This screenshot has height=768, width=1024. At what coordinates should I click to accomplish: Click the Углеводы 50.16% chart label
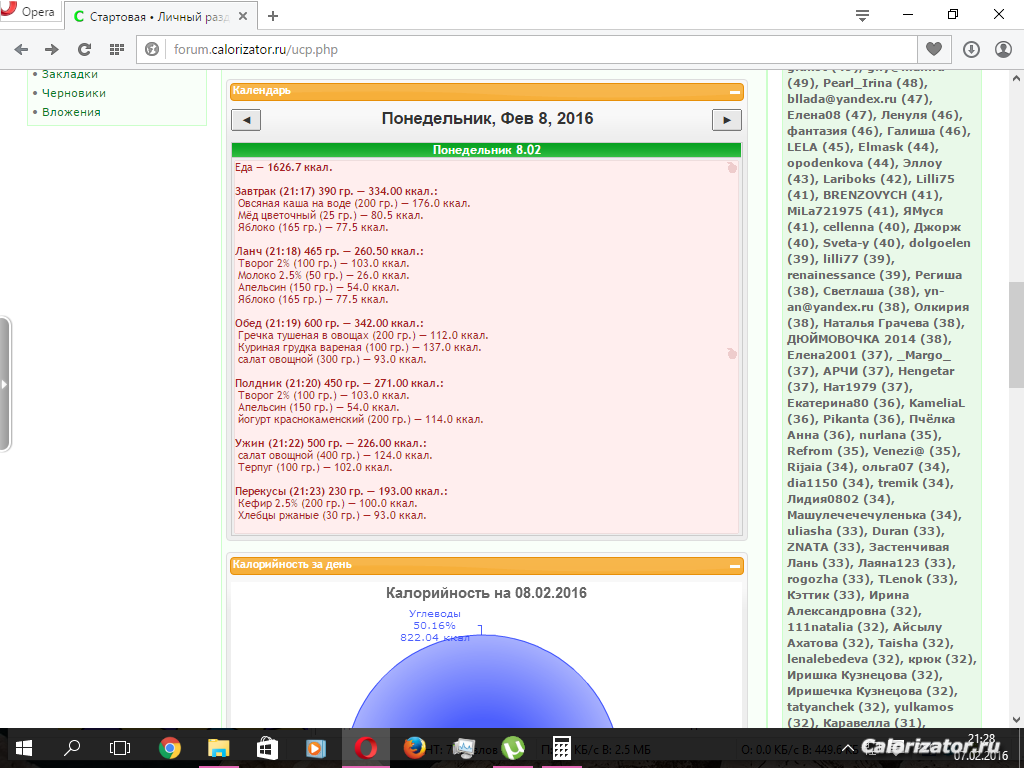click(434, 626)
